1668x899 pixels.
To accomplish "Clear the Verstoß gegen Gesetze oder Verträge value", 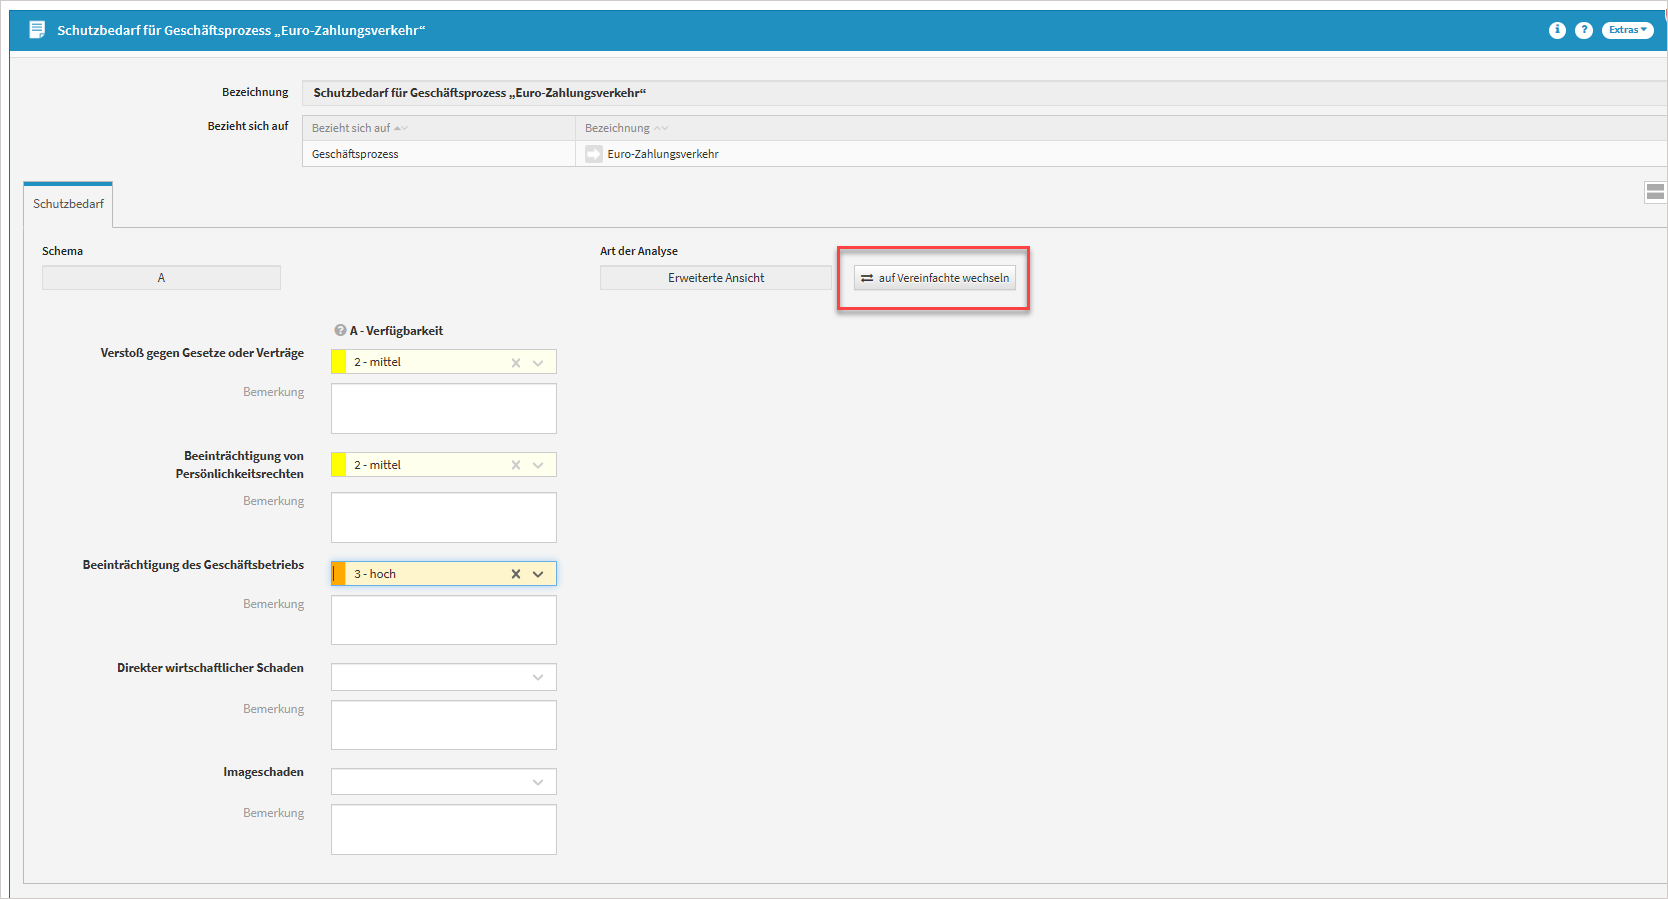I will pyautogui.click(x=516, y=363).
